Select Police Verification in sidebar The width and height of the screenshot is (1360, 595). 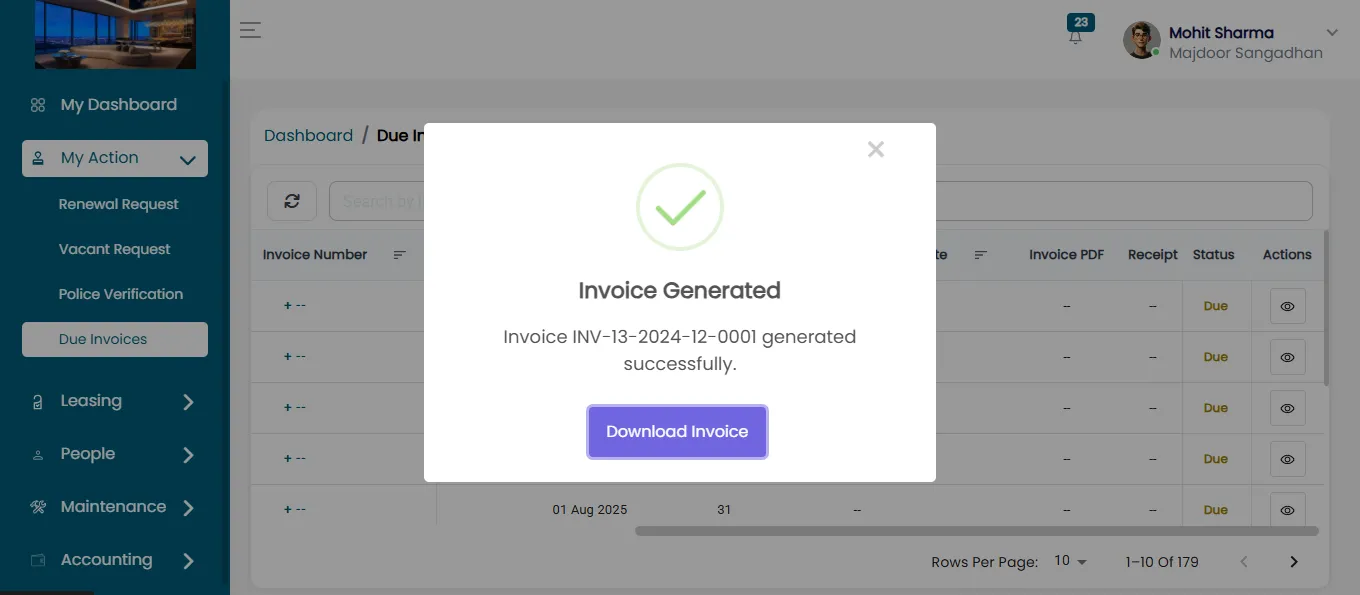tap(121, 294)
